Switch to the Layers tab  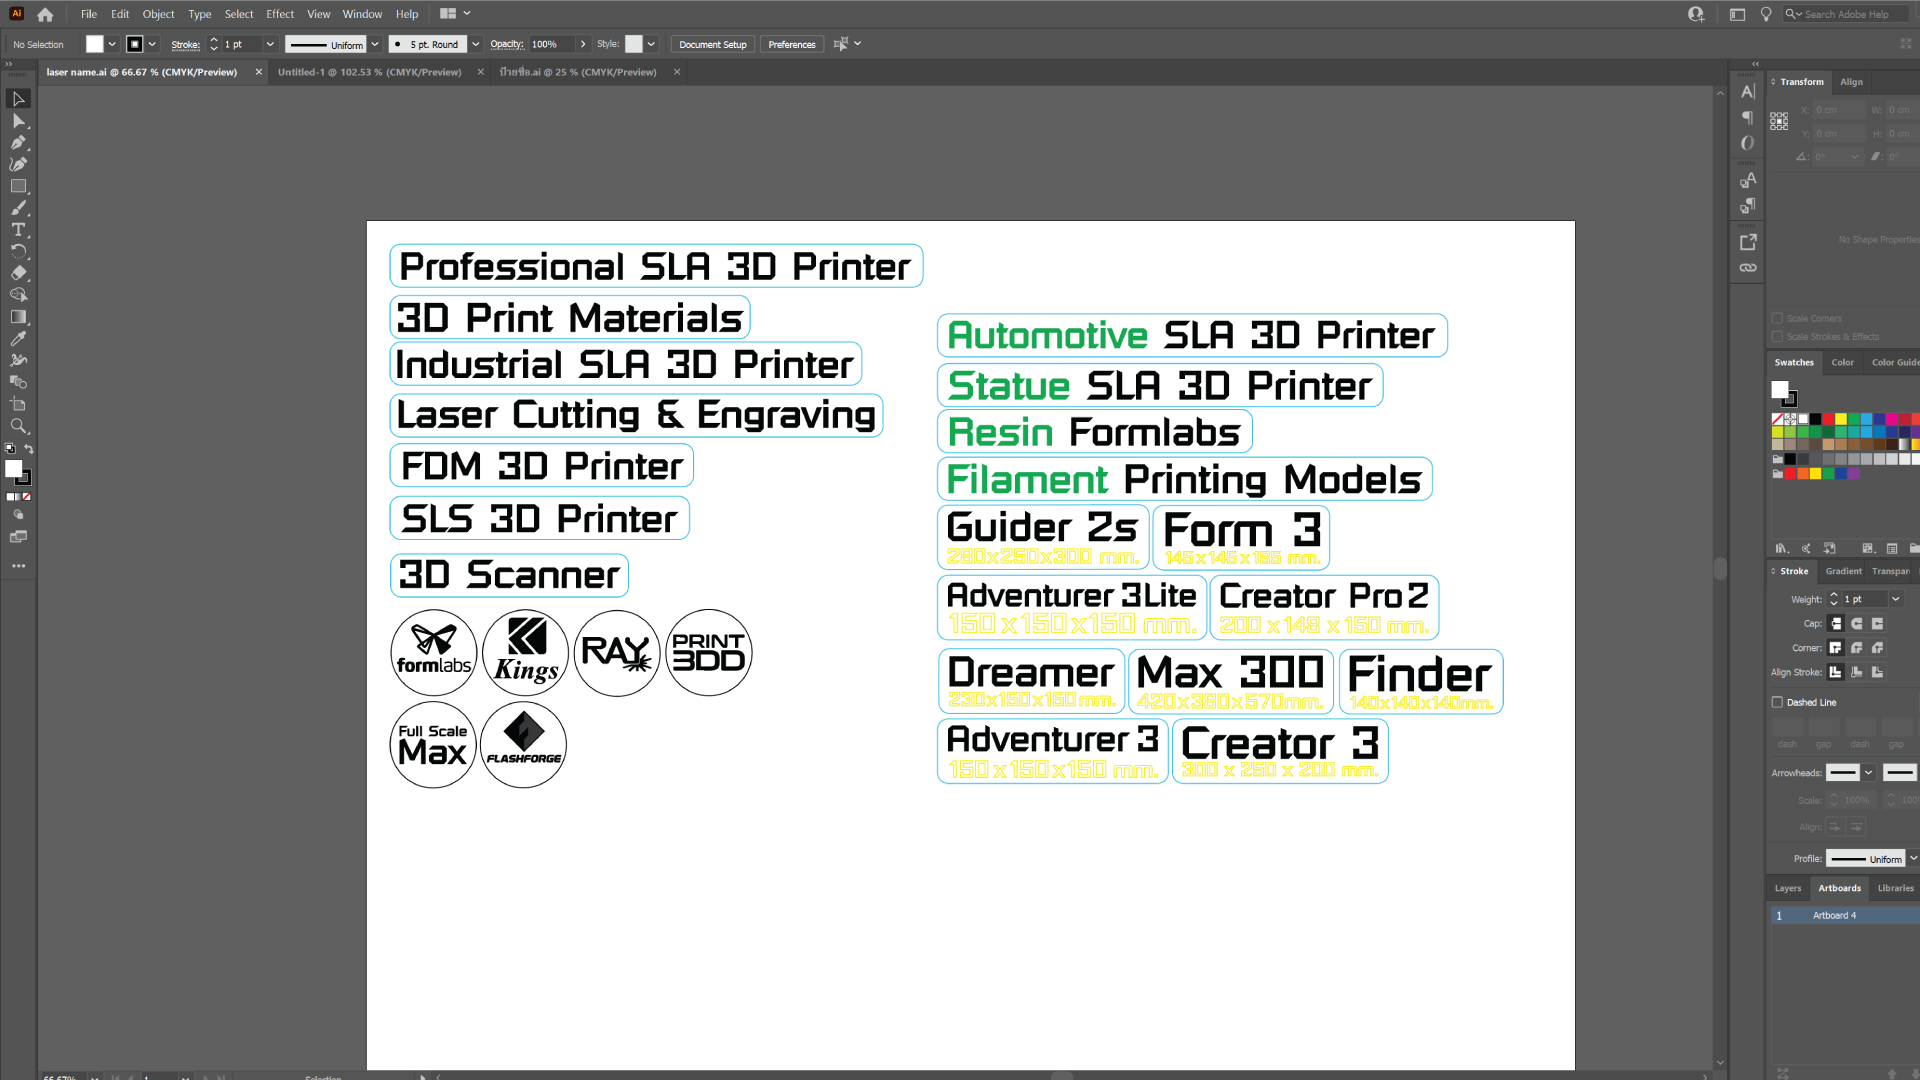pyautogui.click(x=1787, y=888)
